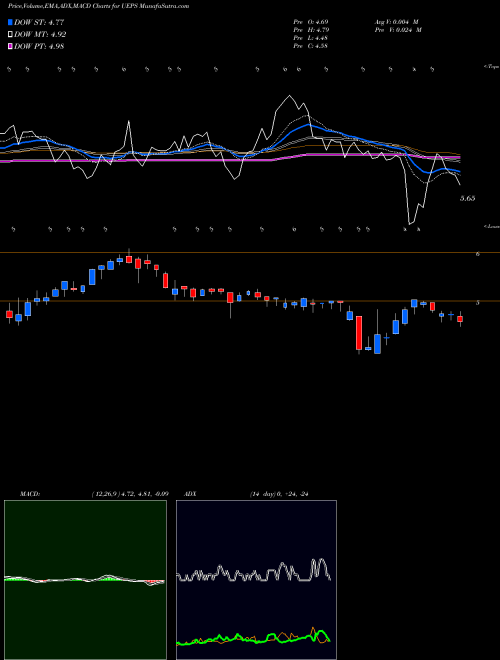Screen dimensions: 500x660
Task: Click the price axis label 5
Action: coord(478,303)
